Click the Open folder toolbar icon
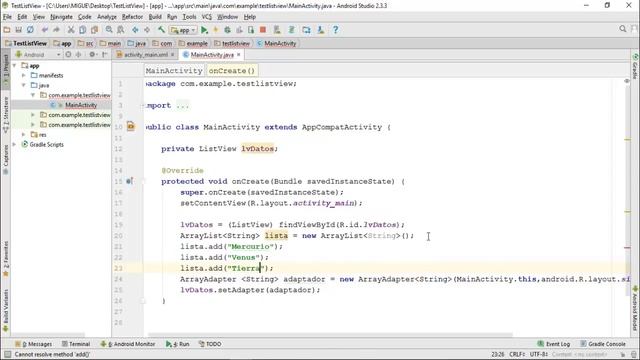This screenshot has height=360, width=640. [7, 30]
